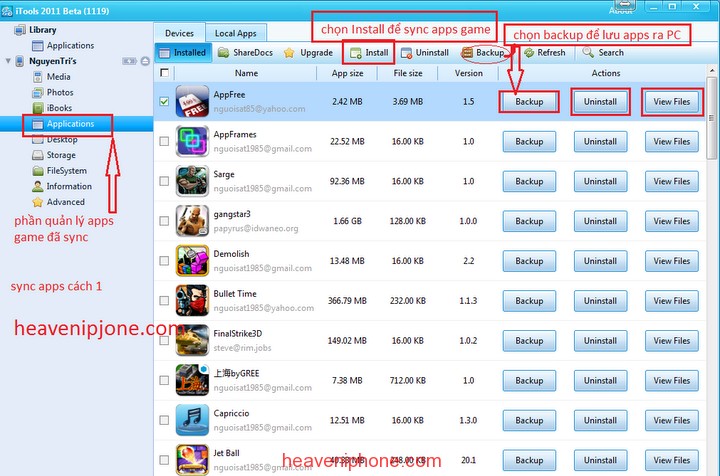Click the Jet Ball app icon
The width and height of the screenshot is (720, 476).
192,459
